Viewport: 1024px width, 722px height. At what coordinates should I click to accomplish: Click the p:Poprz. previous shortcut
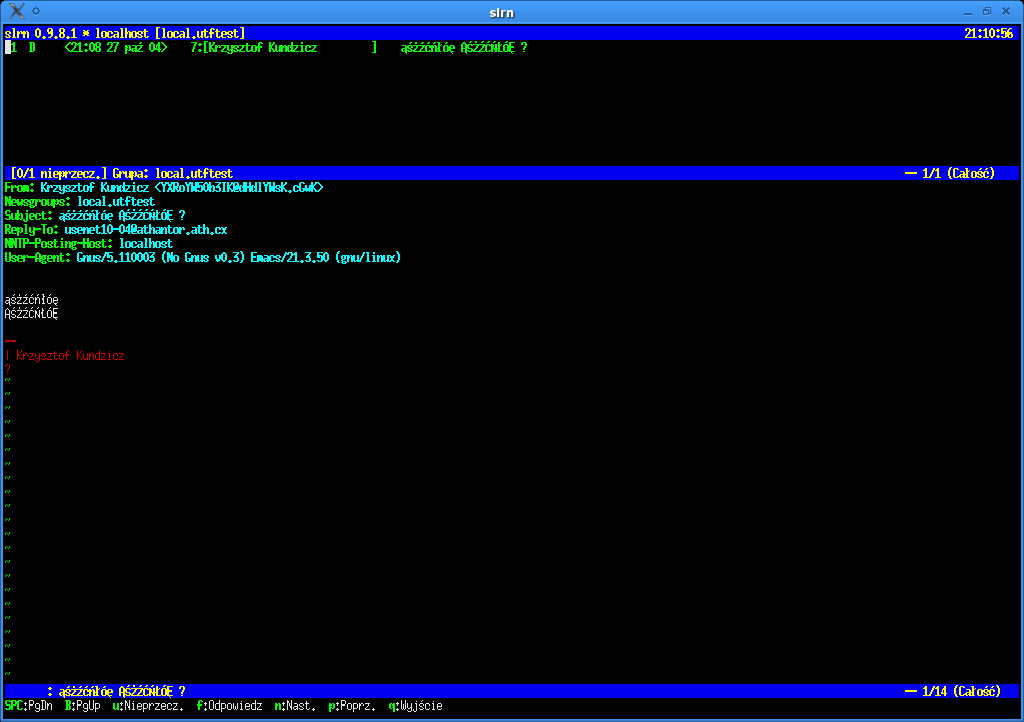352,706
